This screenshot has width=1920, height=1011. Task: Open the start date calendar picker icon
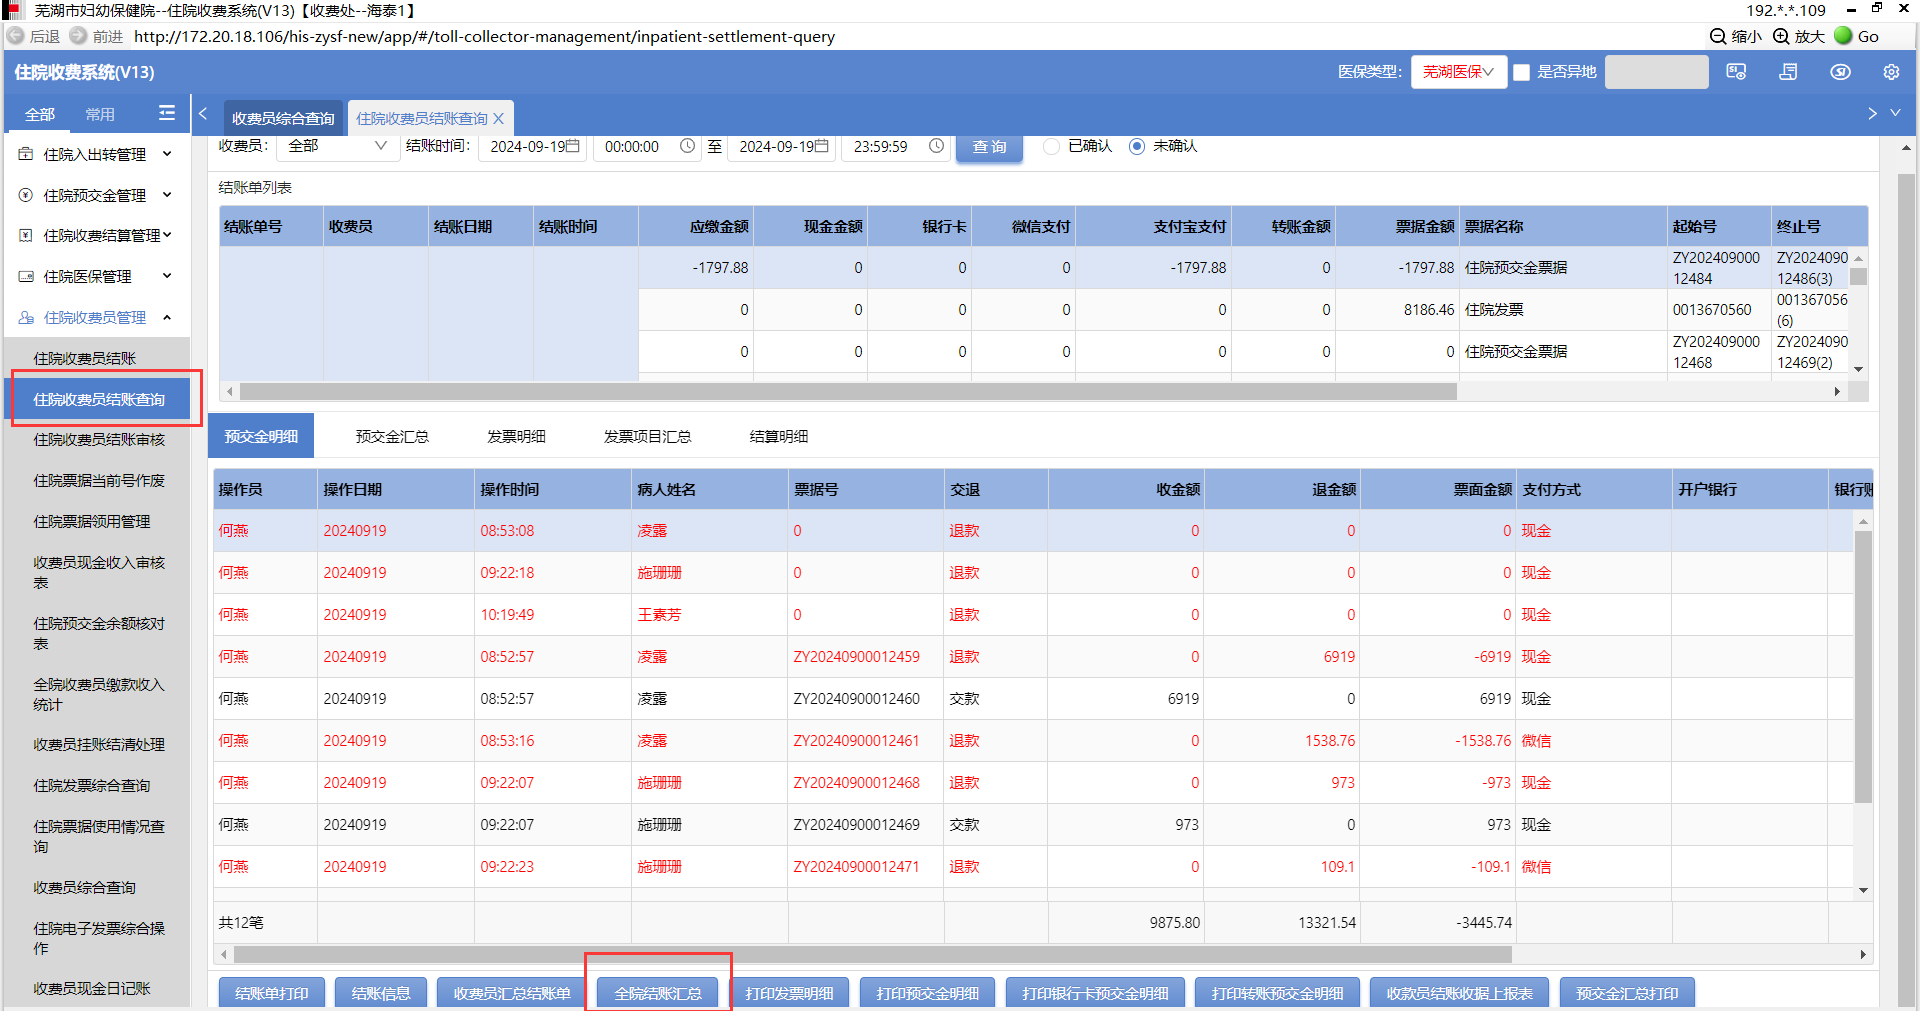point(573,146)
